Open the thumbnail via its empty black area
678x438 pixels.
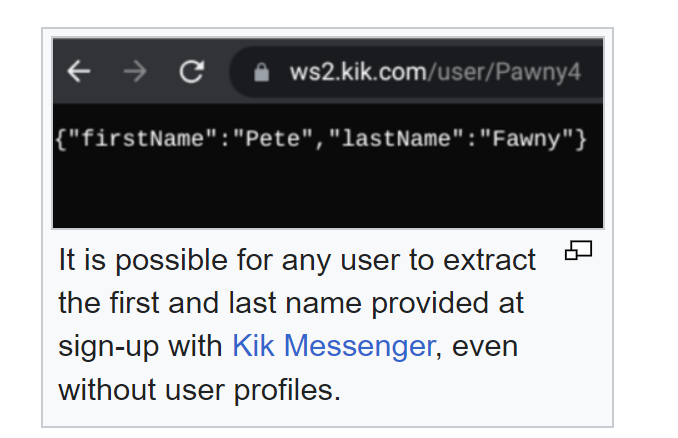pos(328,190)
